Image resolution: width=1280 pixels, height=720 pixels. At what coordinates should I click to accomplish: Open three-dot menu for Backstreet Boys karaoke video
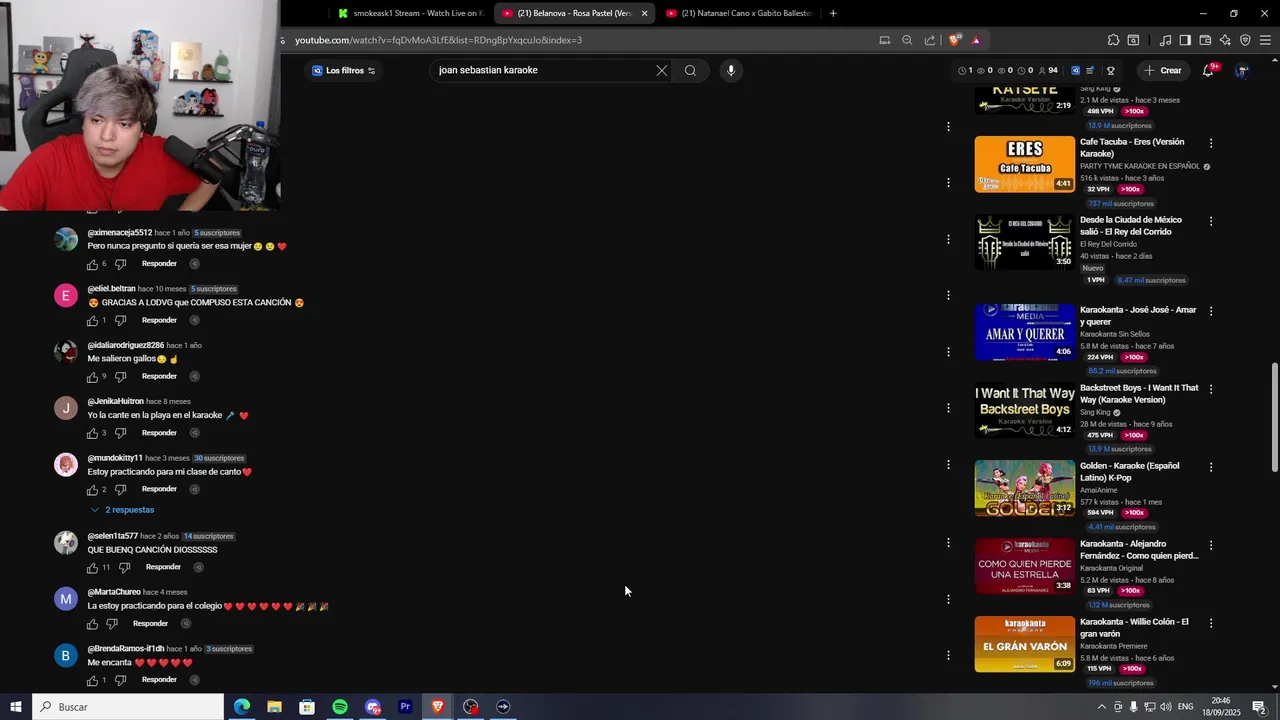click(x=1211, y=389)
